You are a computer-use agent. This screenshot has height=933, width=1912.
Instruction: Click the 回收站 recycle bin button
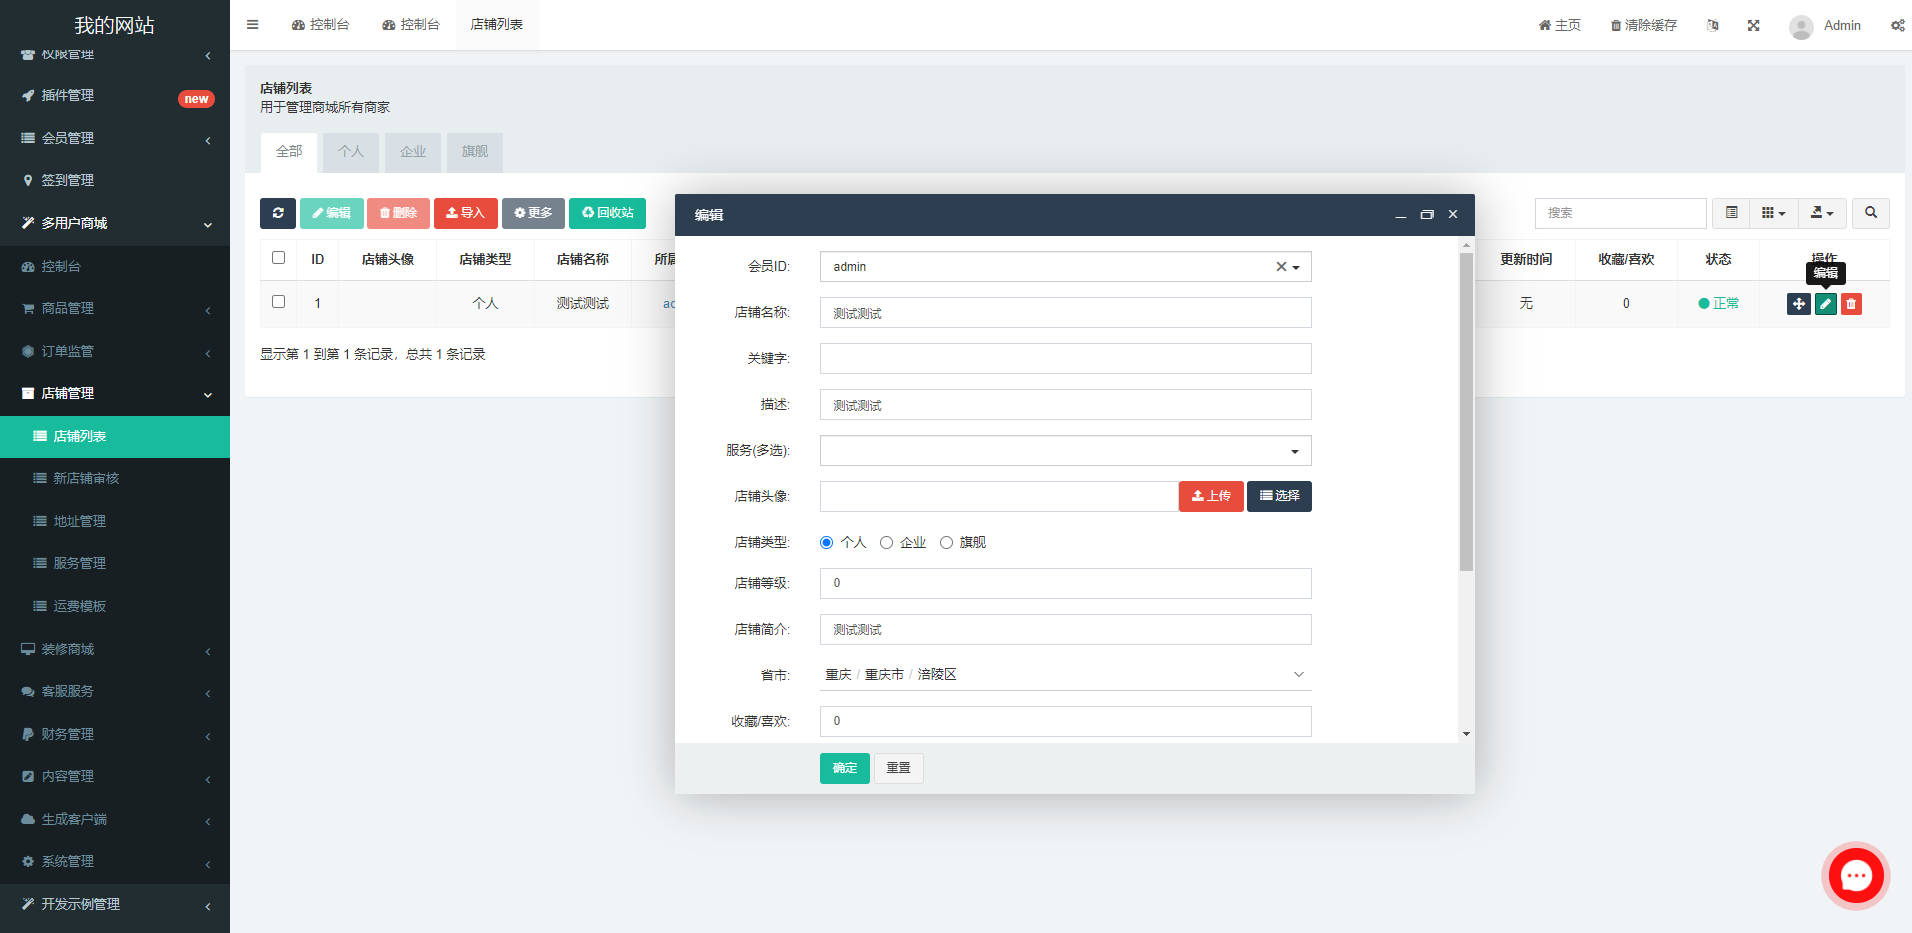pos(607,213)
